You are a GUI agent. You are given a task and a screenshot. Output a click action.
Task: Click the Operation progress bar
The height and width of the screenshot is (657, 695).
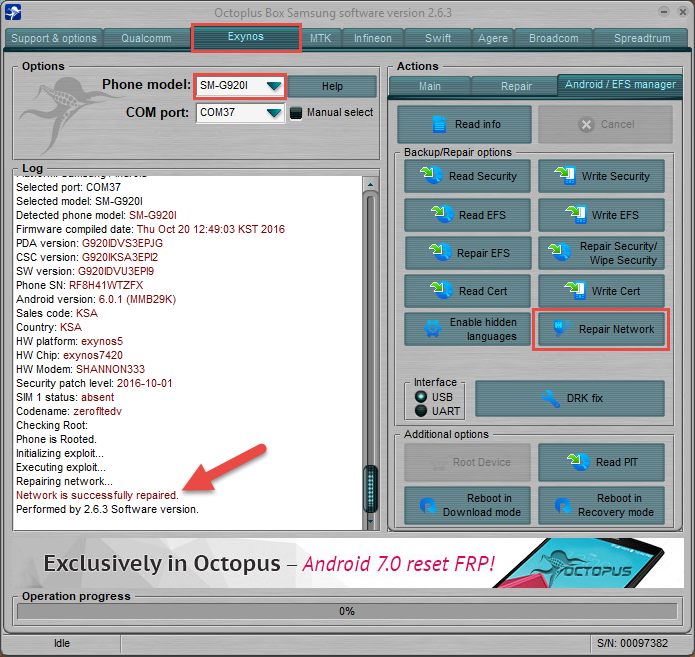click(x=347, y=611)
